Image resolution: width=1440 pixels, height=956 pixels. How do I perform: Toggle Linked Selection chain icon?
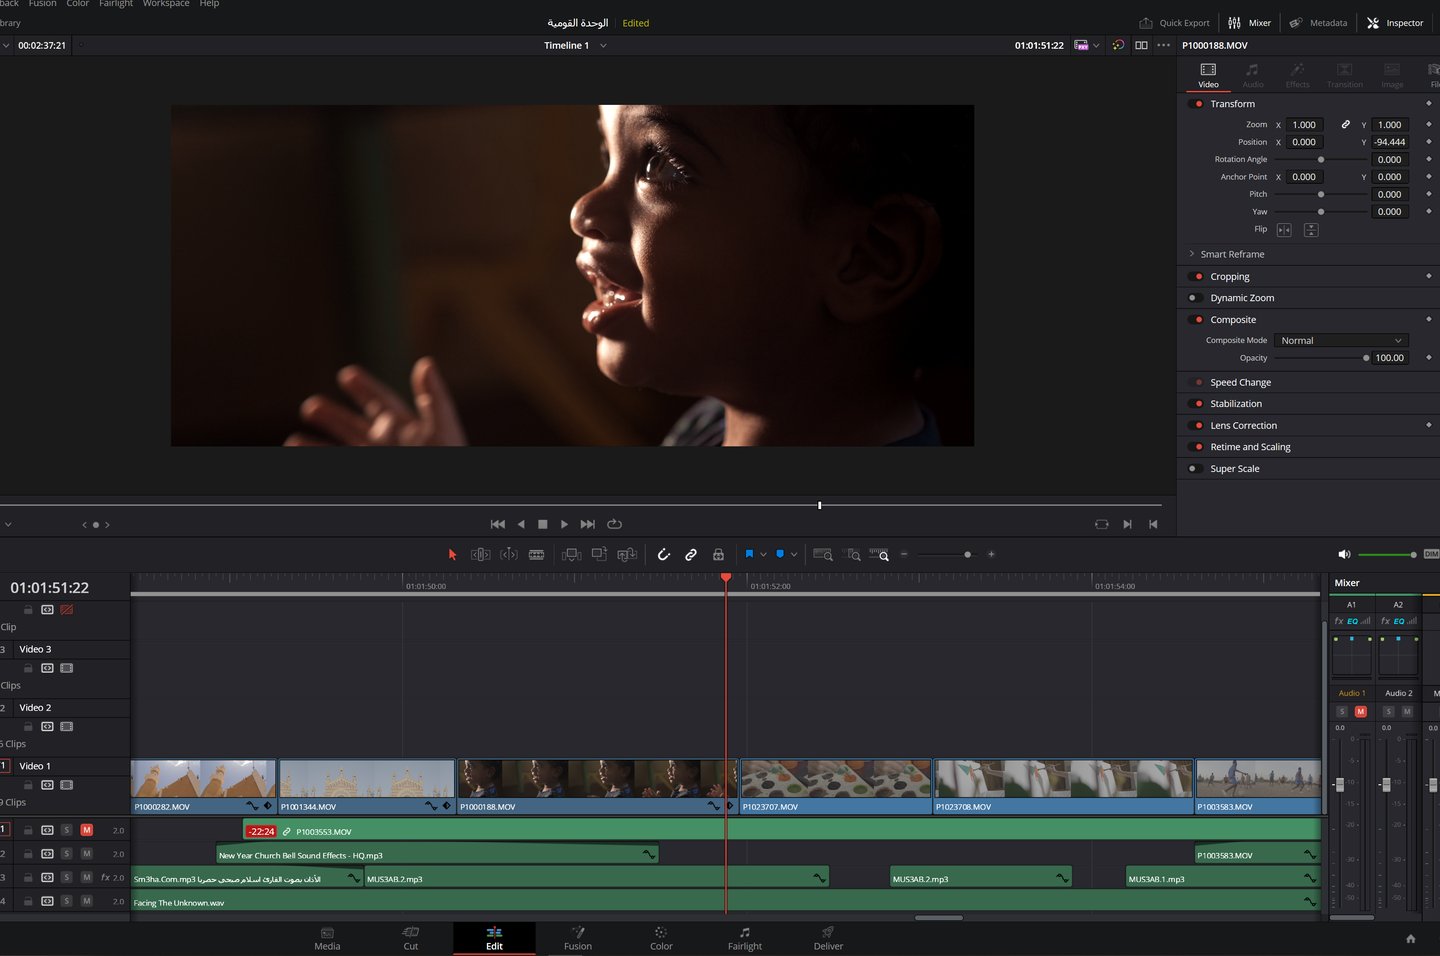[690, 554]
